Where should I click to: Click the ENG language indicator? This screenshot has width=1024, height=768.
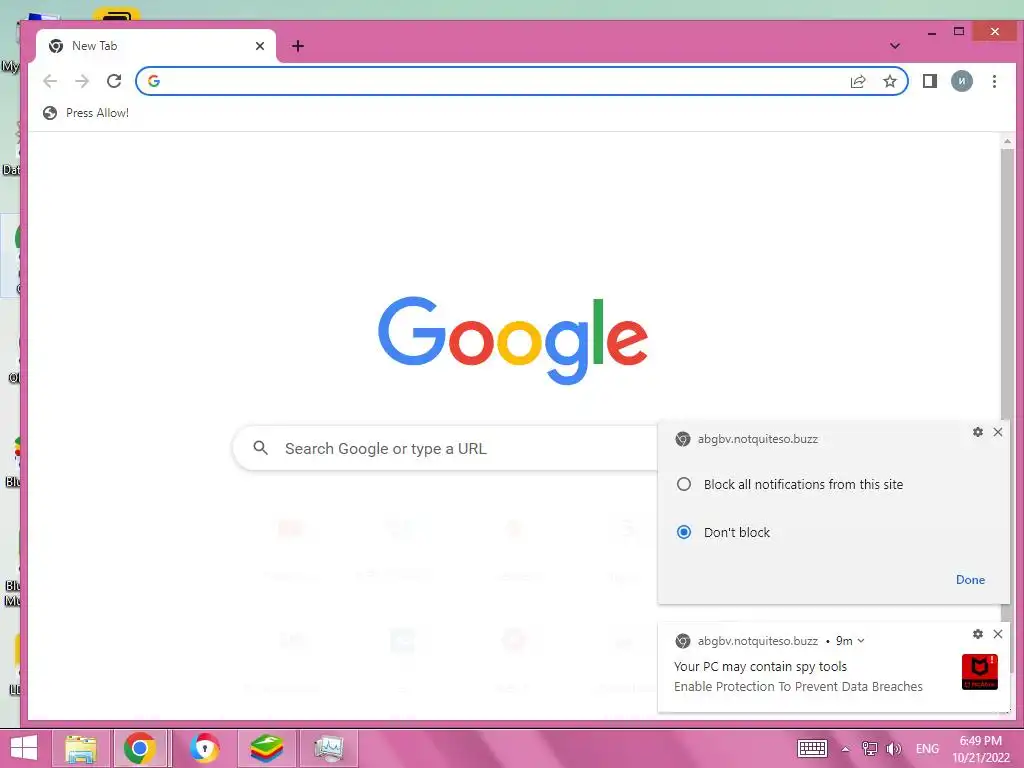(x=927, y=748)
